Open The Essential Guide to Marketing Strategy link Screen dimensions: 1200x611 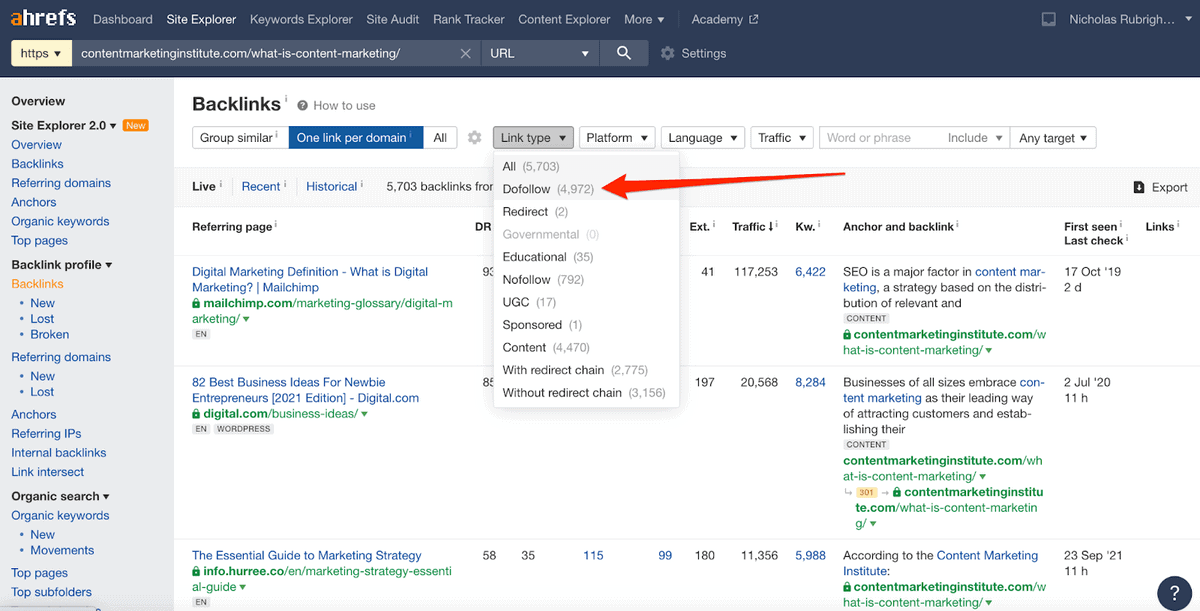click(307, 555)
